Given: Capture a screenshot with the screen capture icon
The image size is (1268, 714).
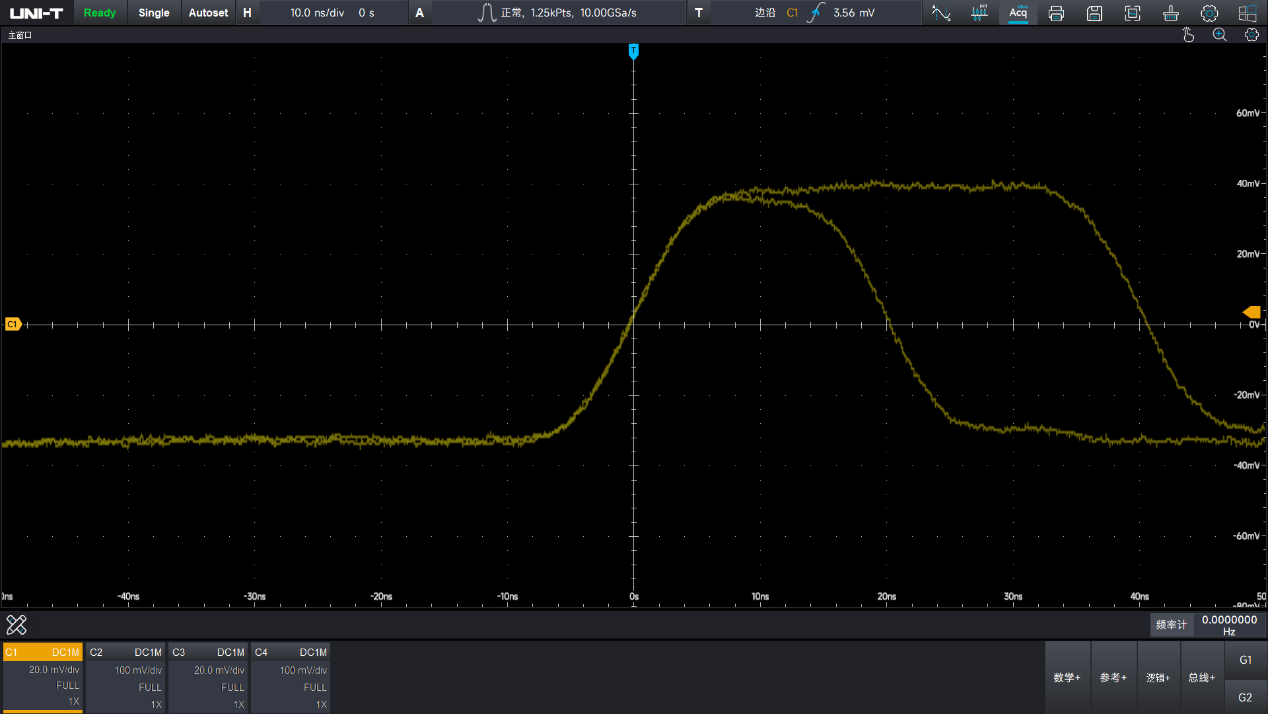Looking at the screenshot, I should [x=1132, y=13].
